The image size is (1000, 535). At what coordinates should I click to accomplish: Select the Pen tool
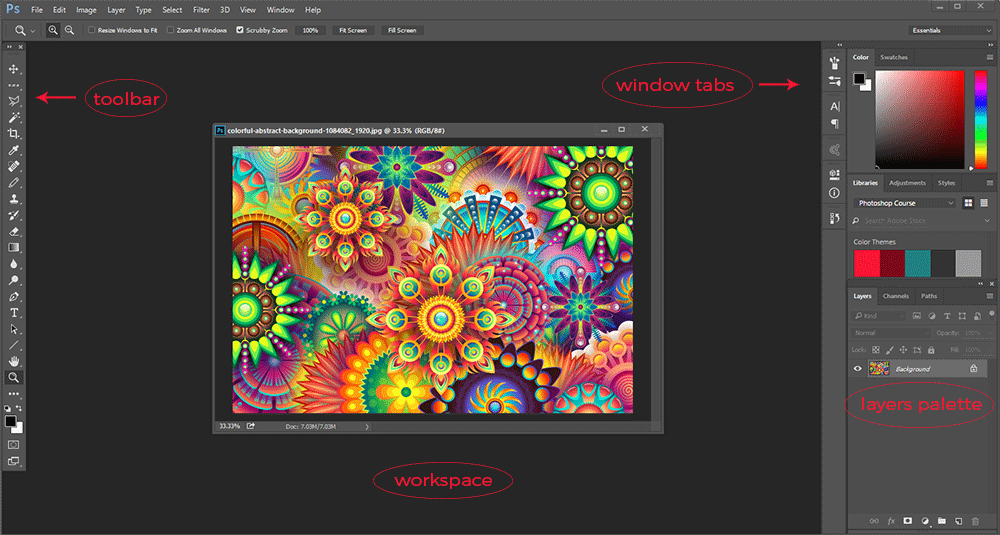[x=13, y=297]
